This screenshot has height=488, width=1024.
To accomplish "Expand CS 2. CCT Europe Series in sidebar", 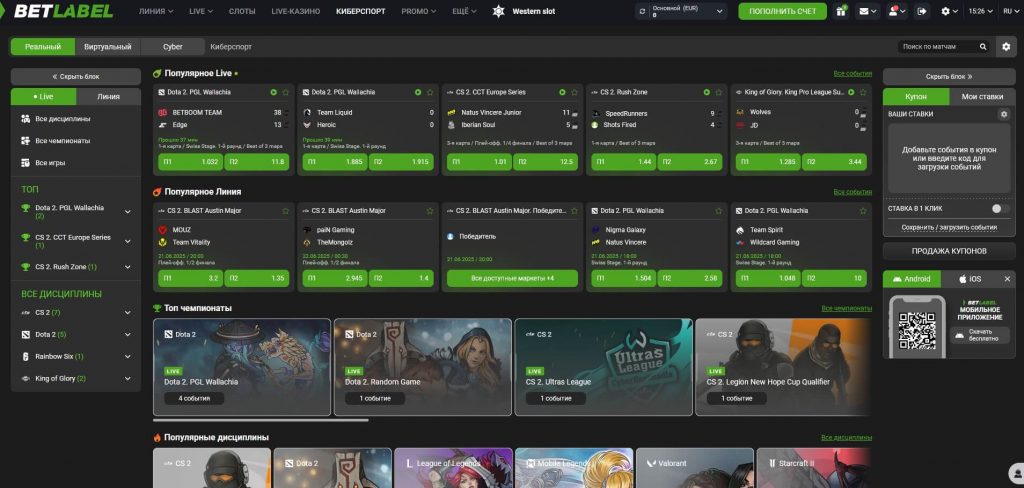I will [x=127, y=241].
